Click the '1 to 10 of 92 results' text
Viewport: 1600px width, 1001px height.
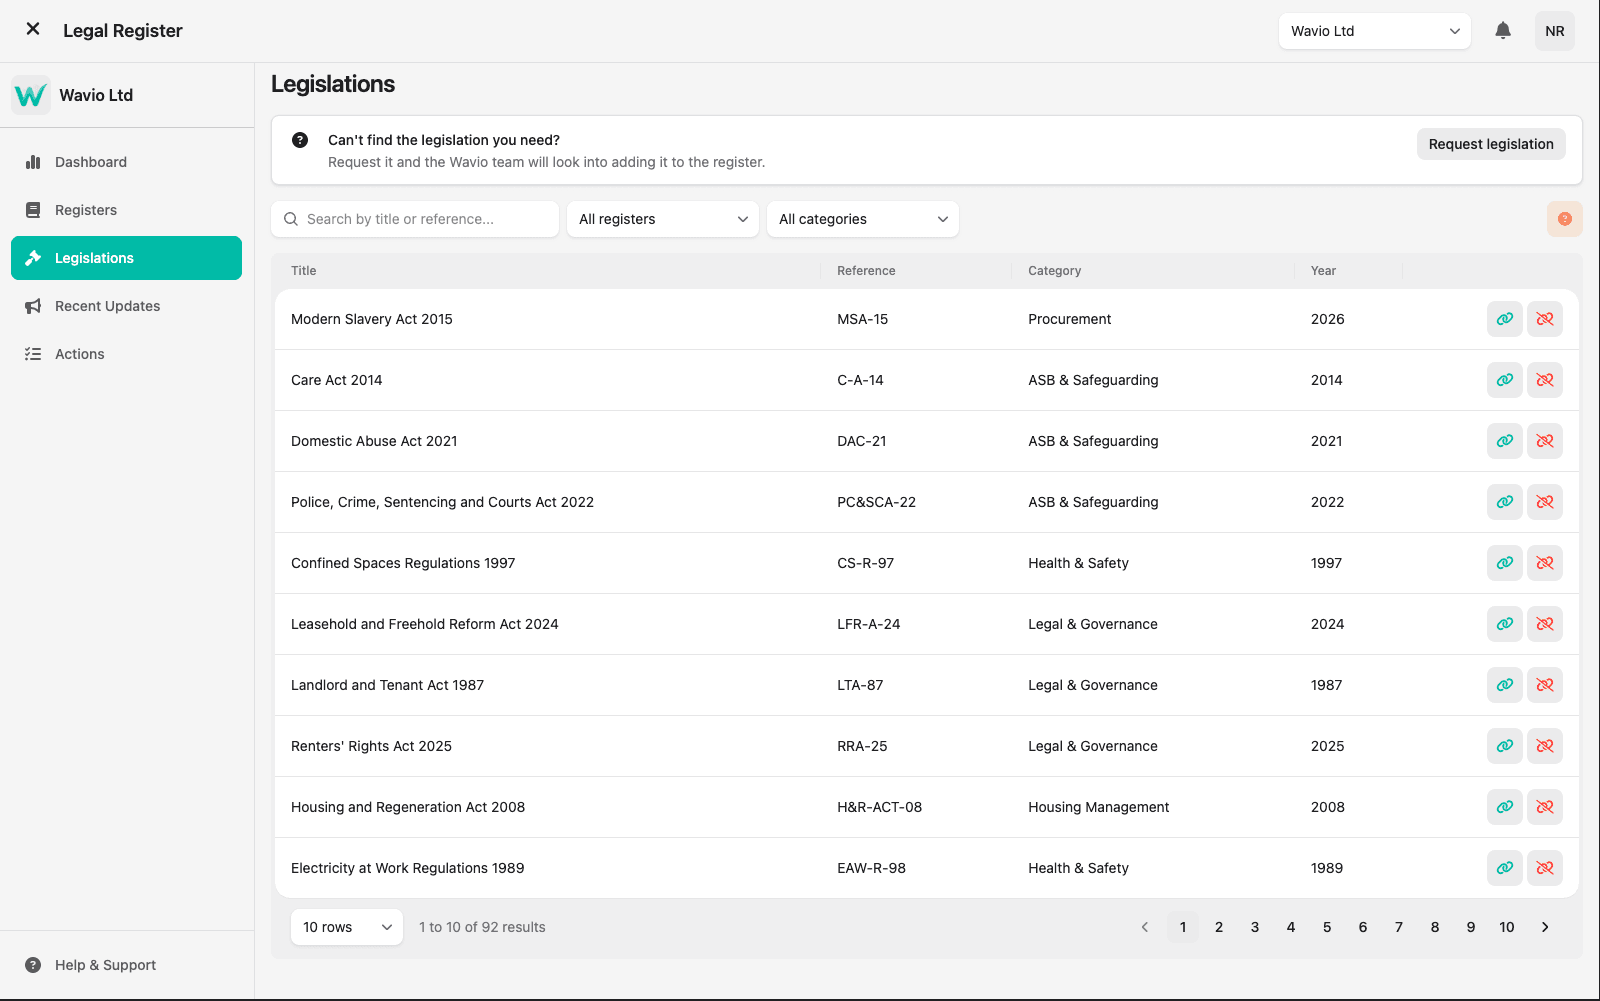click(x=482, y=927)
